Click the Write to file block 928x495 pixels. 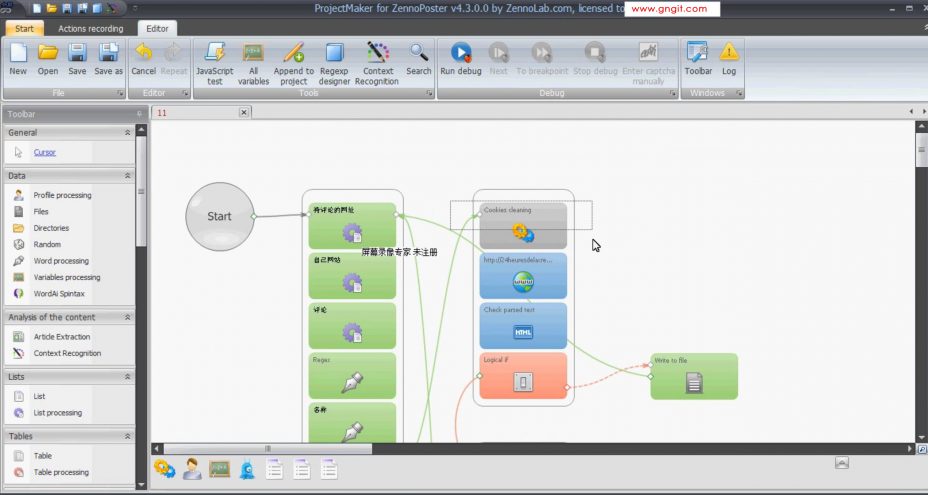point(694,376)
